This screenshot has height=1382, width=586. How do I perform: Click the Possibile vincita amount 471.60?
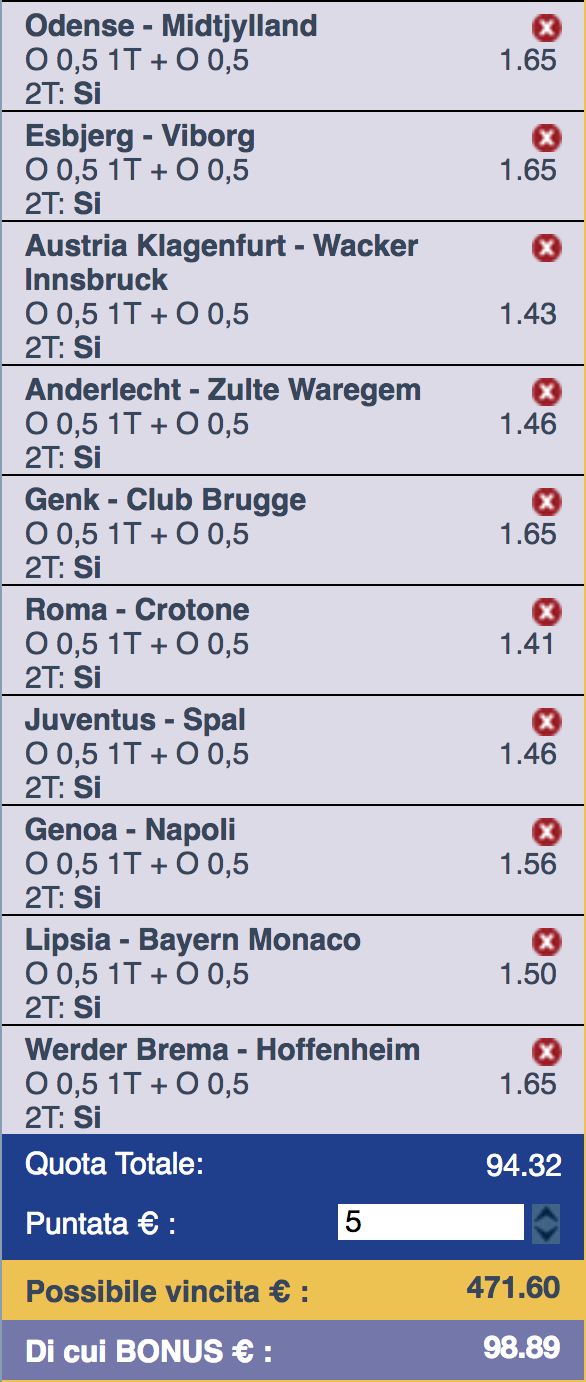tap(513, 1287)
